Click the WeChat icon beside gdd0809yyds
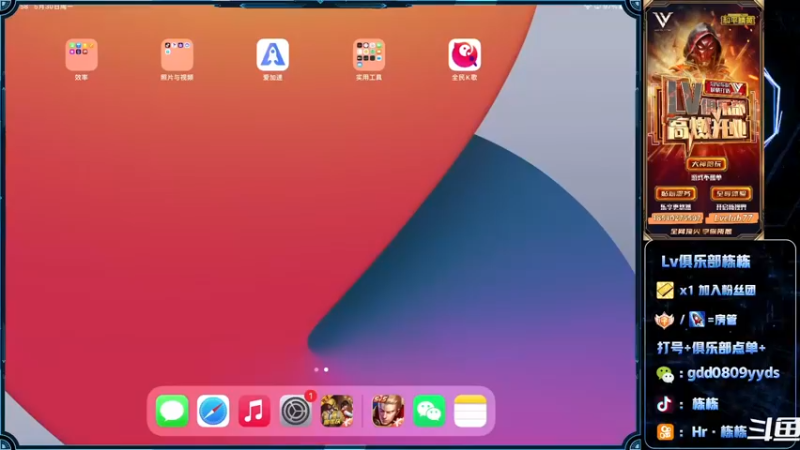The height and width of the screenshot is (450, 800). point(665,374)
